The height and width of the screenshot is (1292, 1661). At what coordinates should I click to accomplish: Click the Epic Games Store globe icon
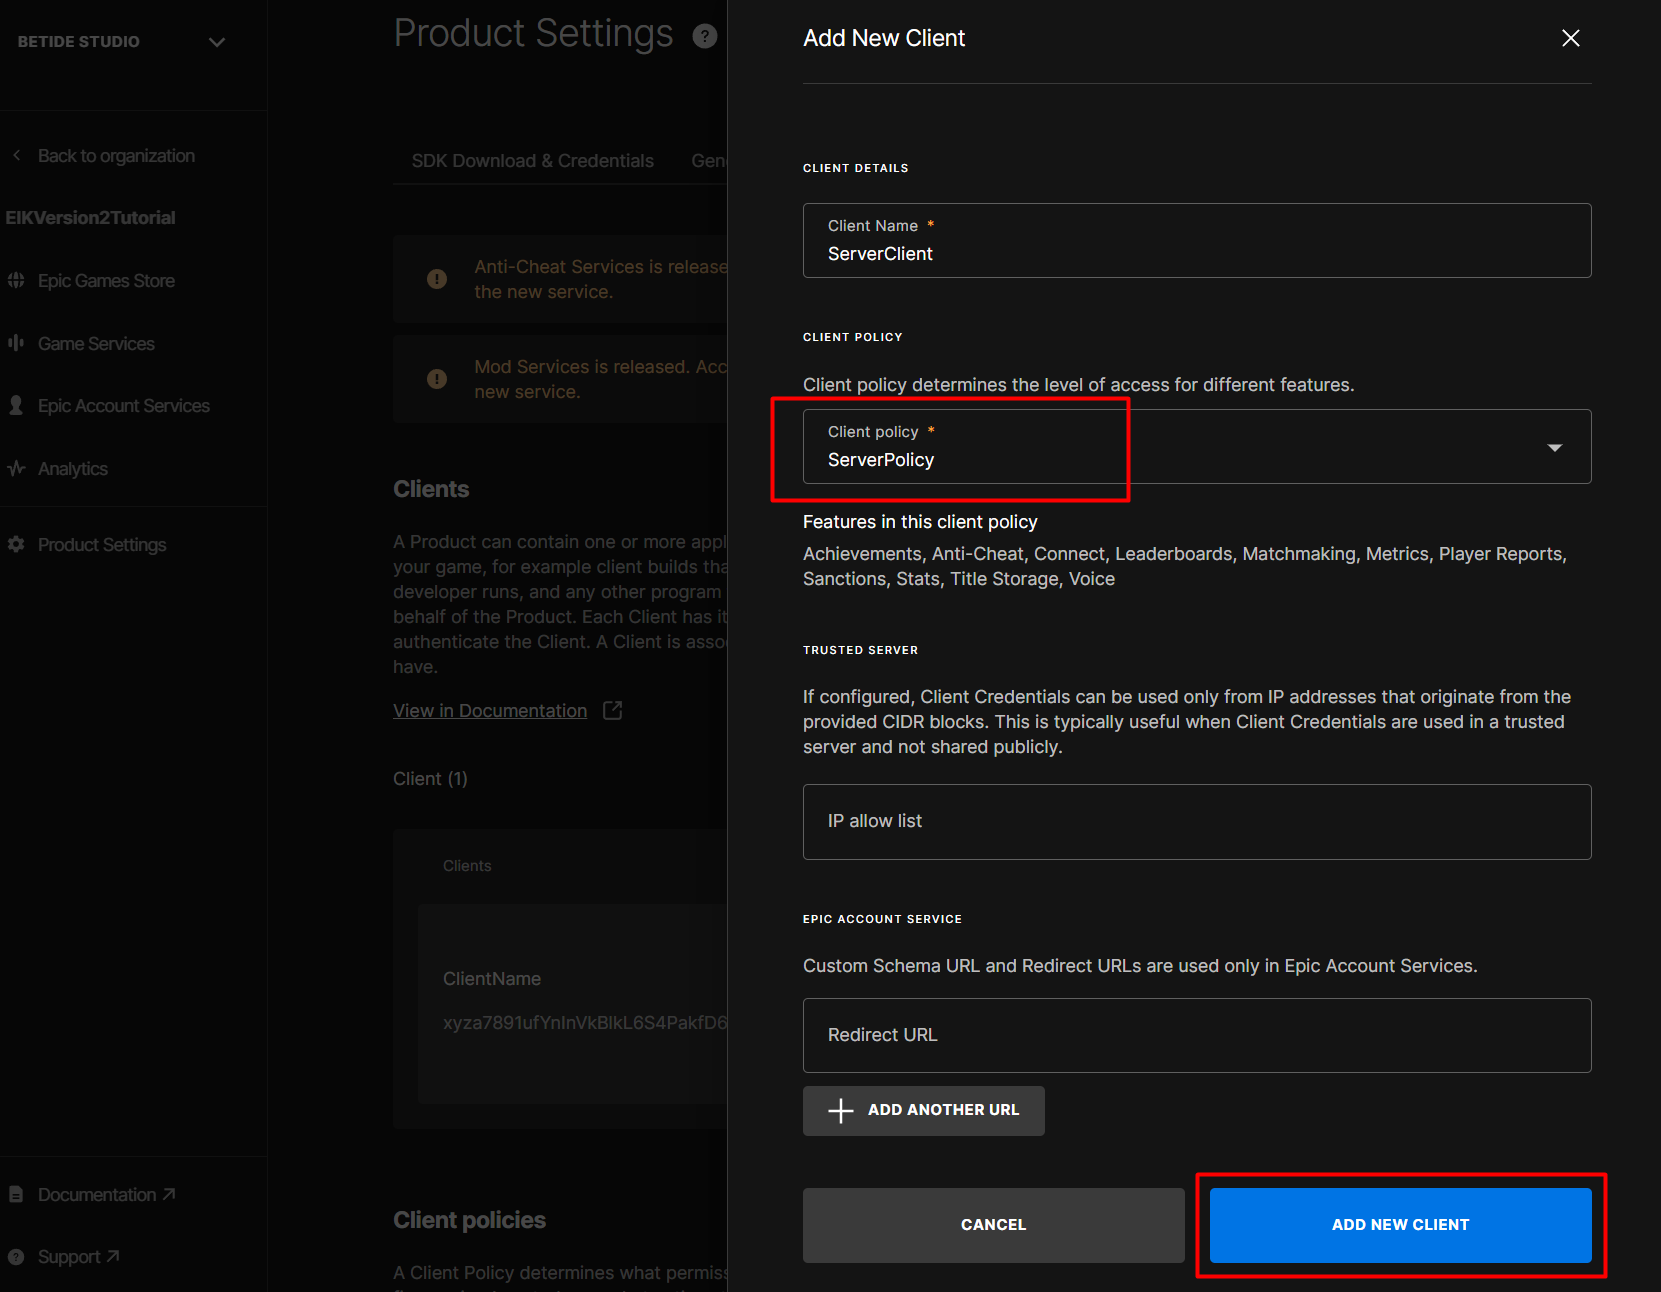[x=16, y=281]
